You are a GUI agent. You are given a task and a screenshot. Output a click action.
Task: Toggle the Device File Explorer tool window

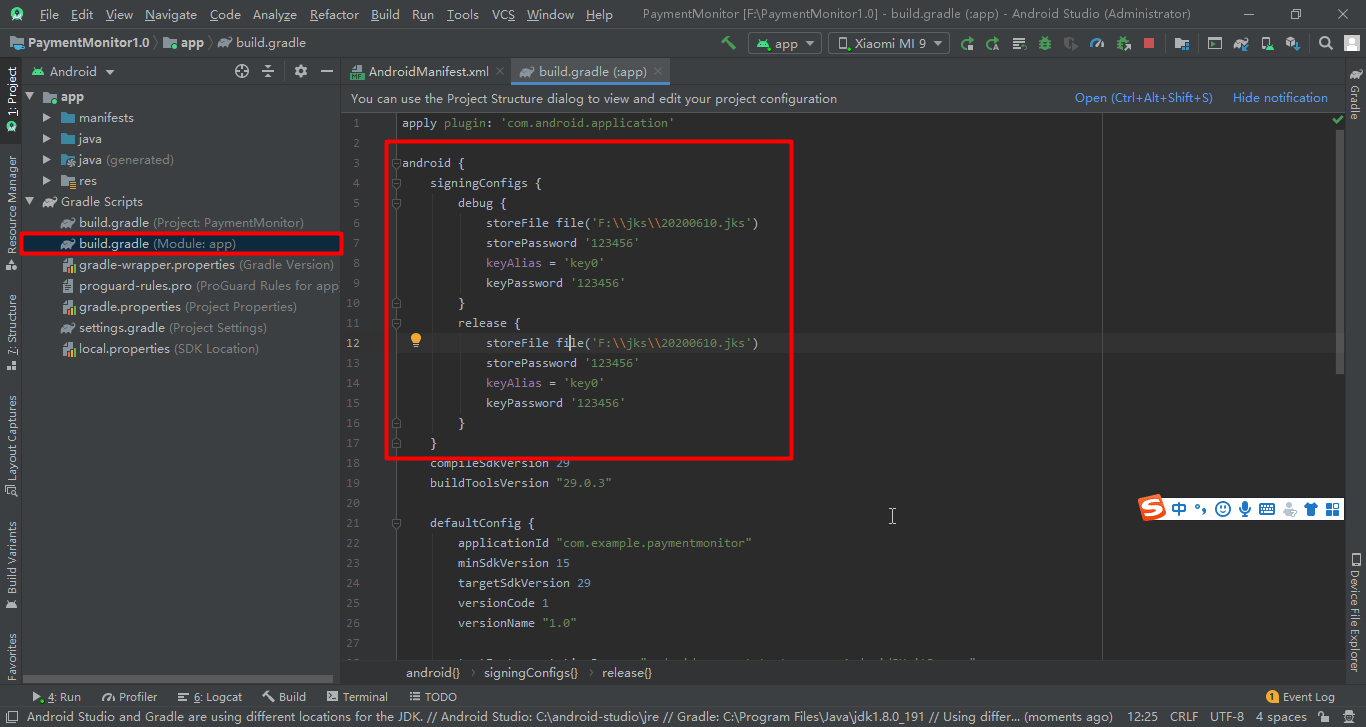pos(1355,611)
